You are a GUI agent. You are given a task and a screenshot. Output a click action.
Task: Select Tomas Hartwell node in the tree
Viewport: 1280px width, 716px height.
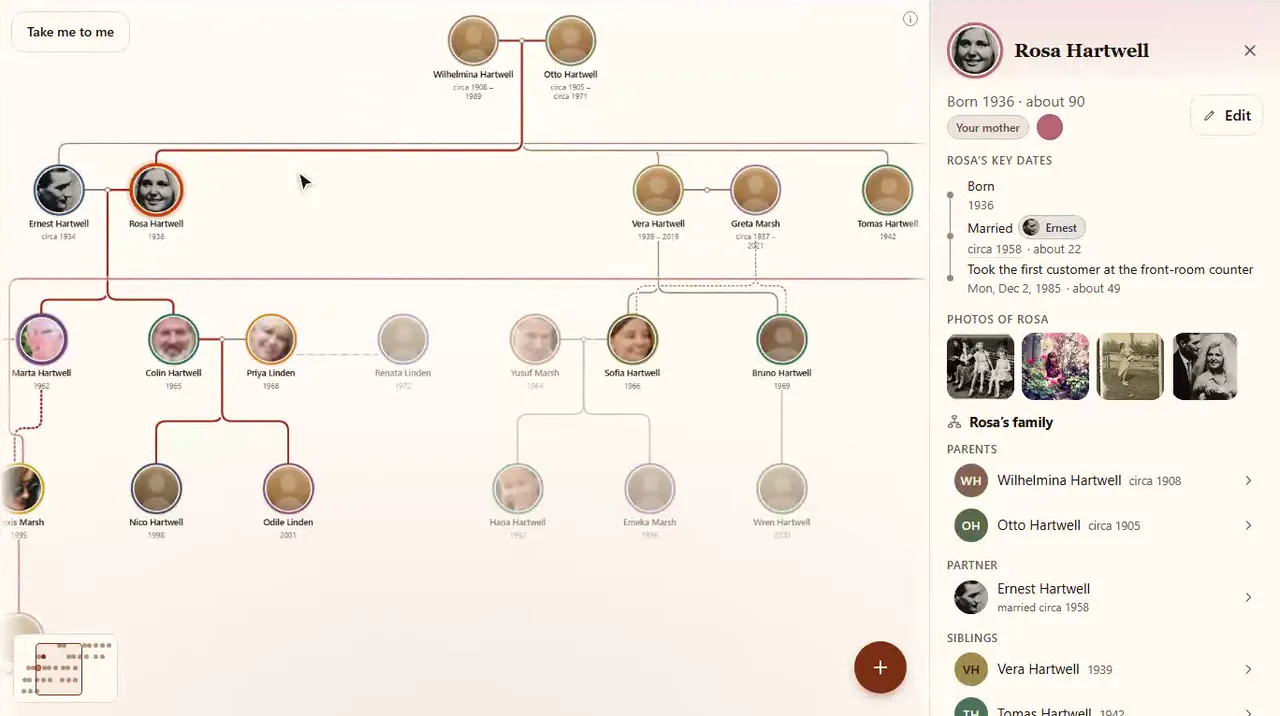(887, 190)
